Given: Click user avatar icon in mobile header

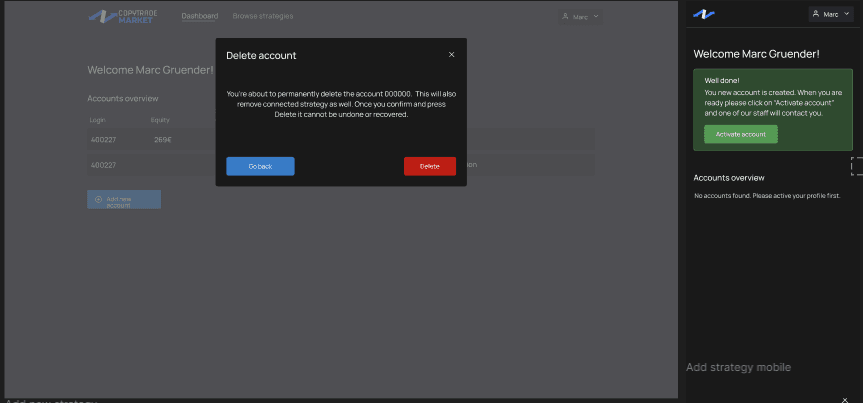Looking at the screenshot, I should pyautogui.click(x=816, y=14).
